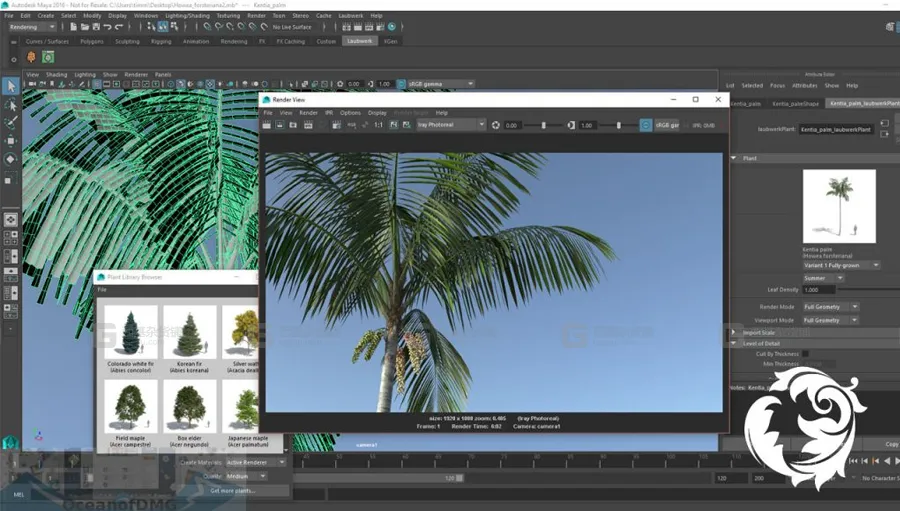Viewport: 900px width, 511px height.
Task: Toggle the Render View RGB channels icon
Action: pyautogui.click(x=351, y=125)
